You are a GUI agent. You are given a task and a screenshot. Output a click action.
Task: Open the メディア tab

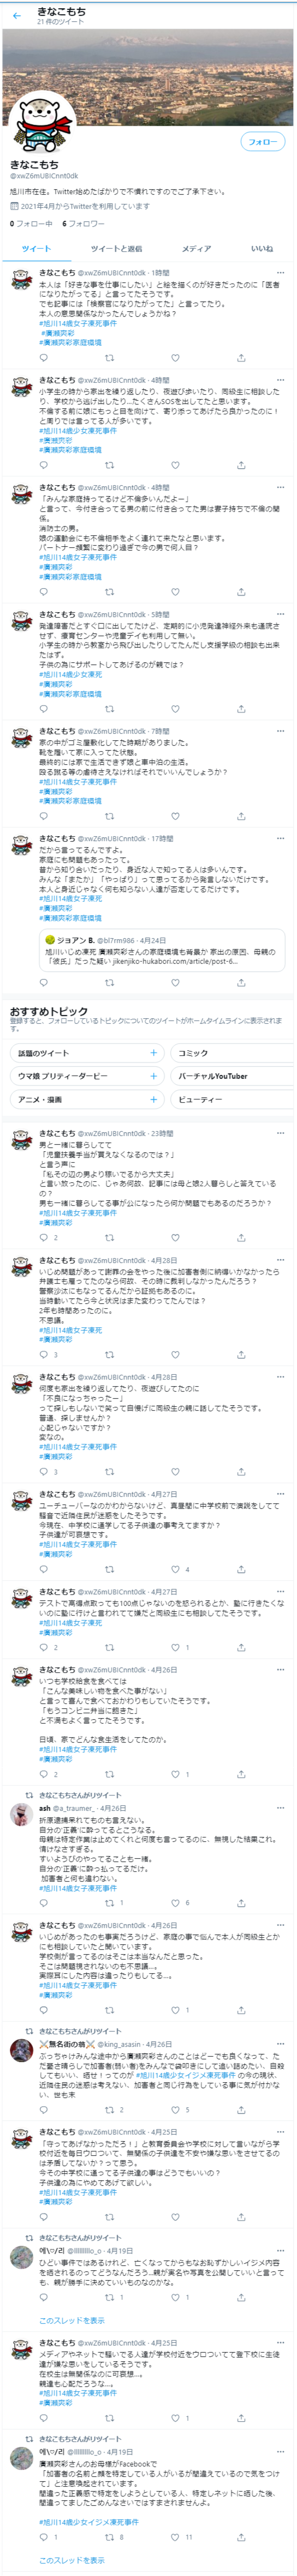[196, 248]
